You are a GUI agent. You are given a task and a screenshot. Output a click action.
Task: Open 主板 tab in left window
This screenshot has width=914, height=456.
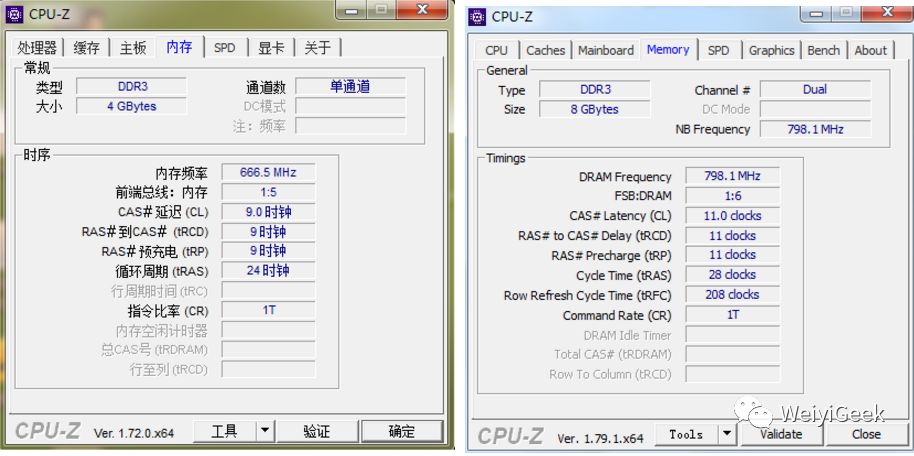(x=133, y=48)
